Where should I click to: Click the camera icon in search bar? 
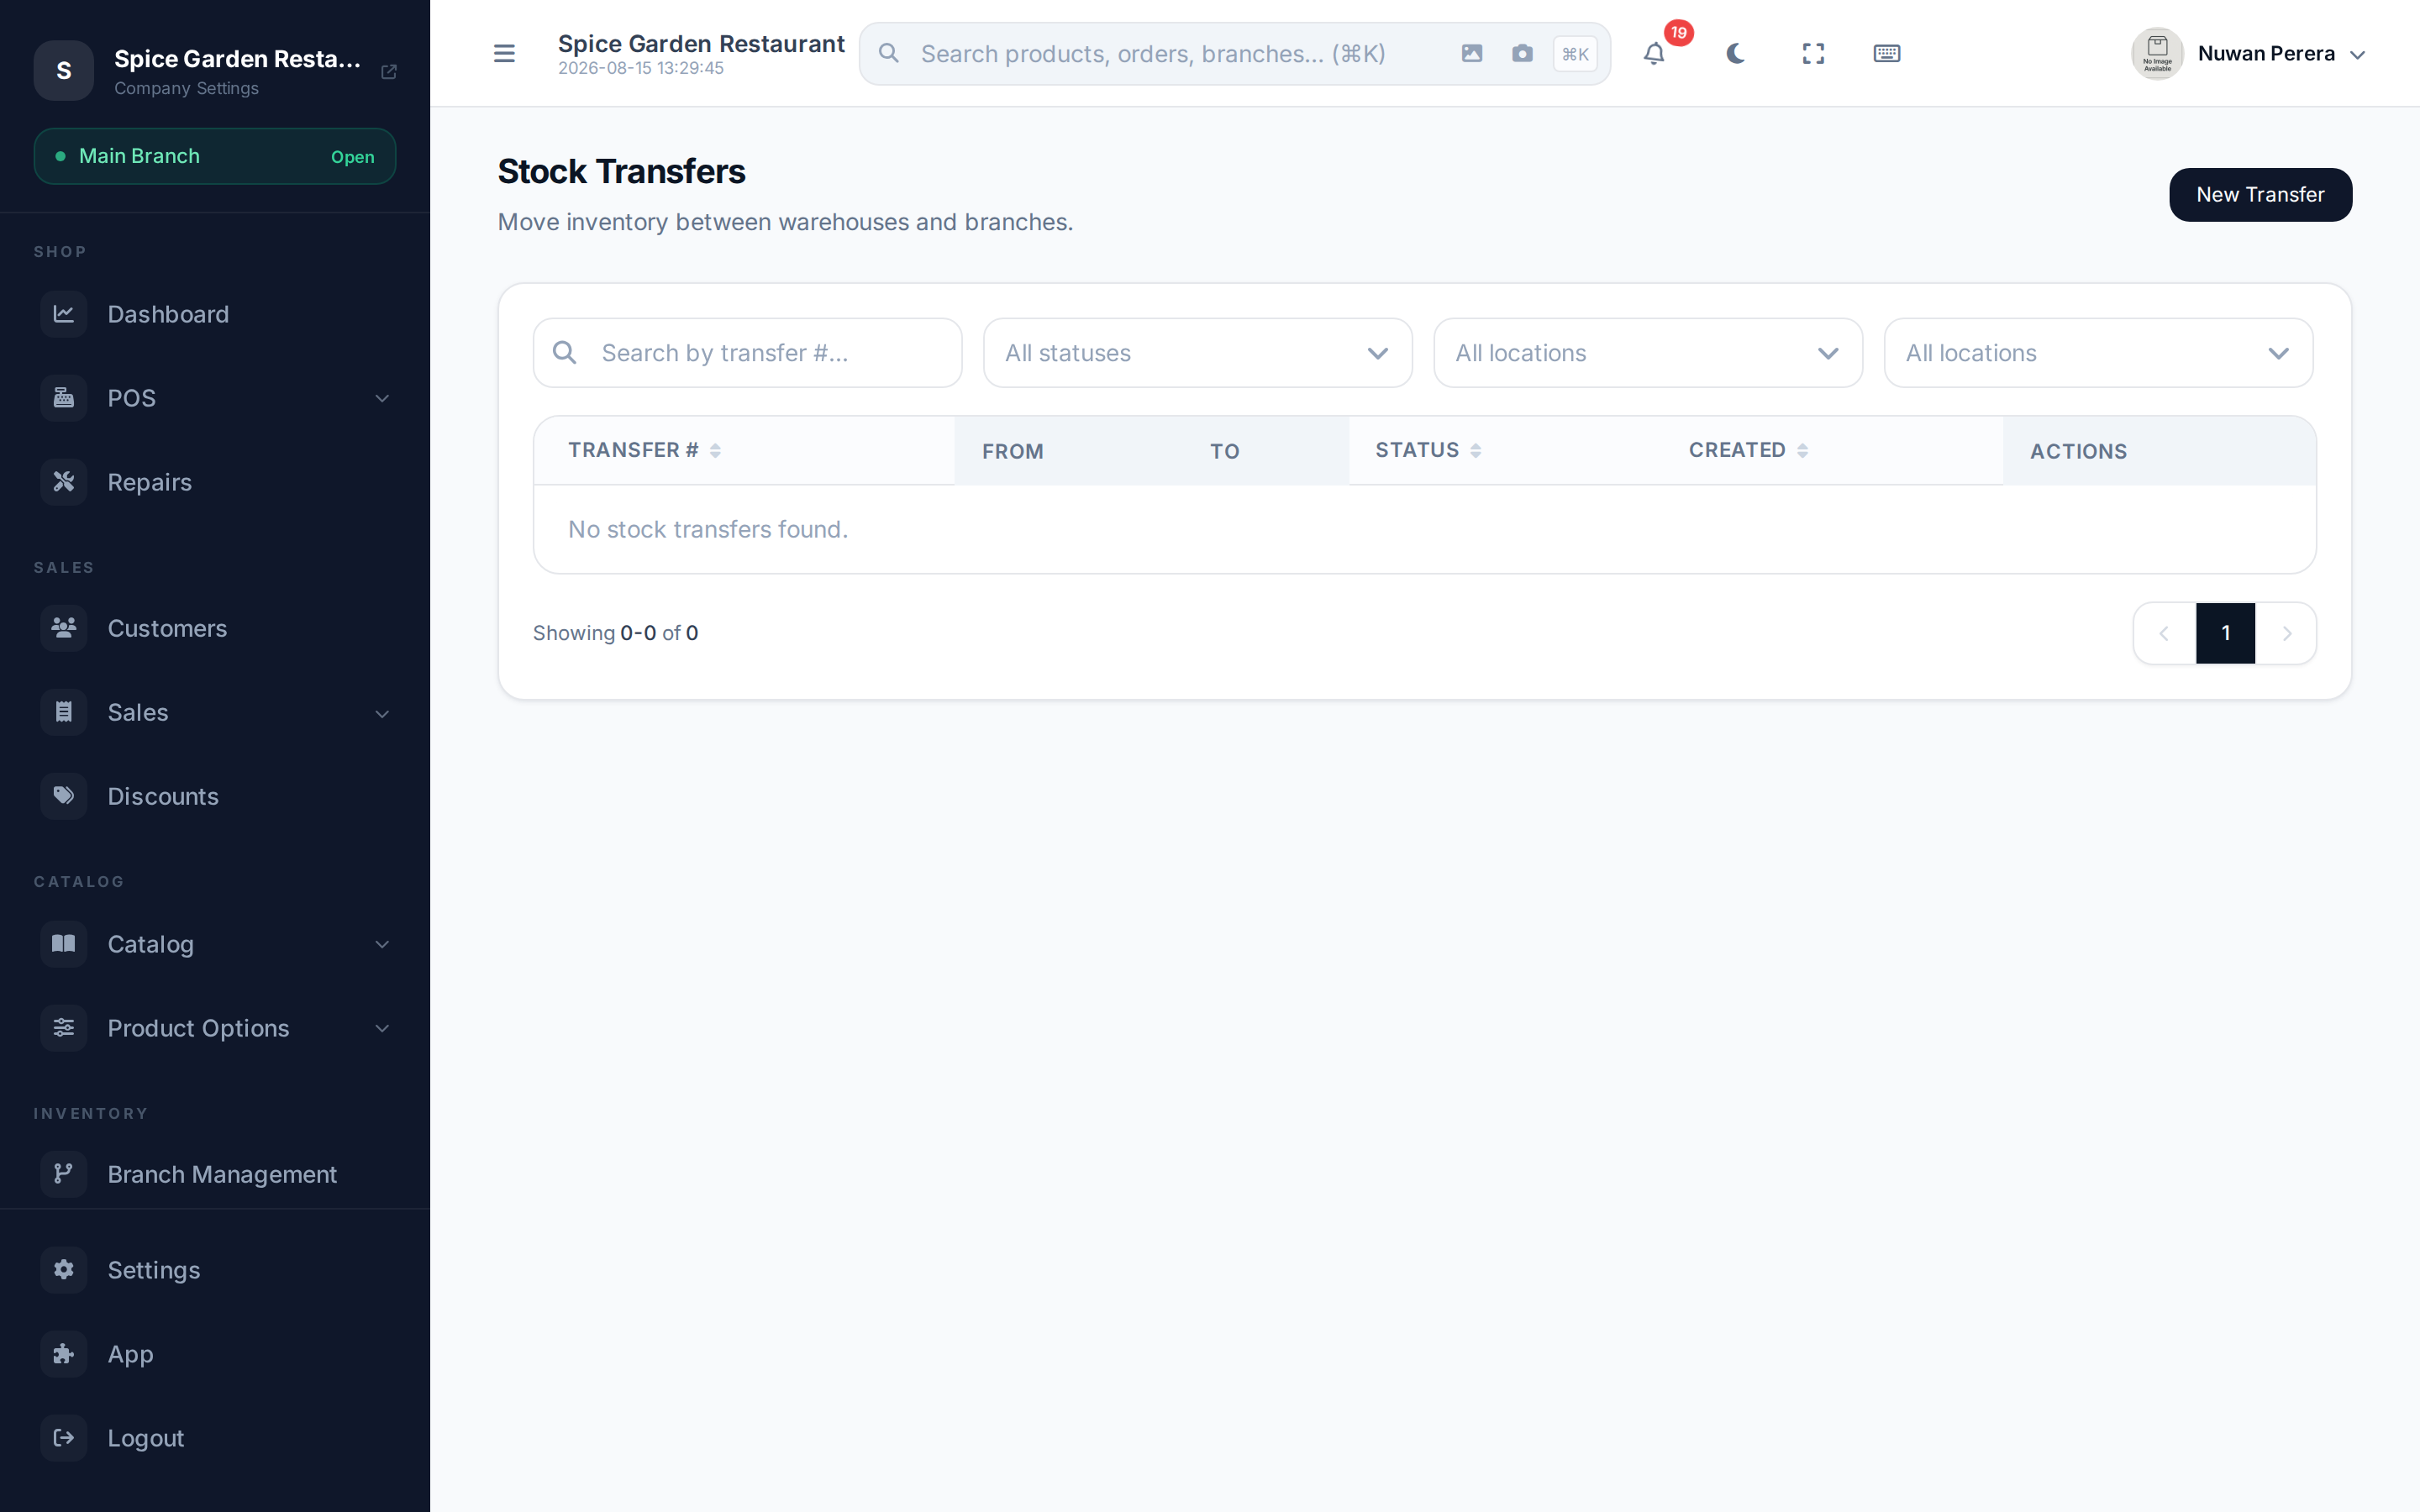pyautogui.click(x=1522, y=53)
